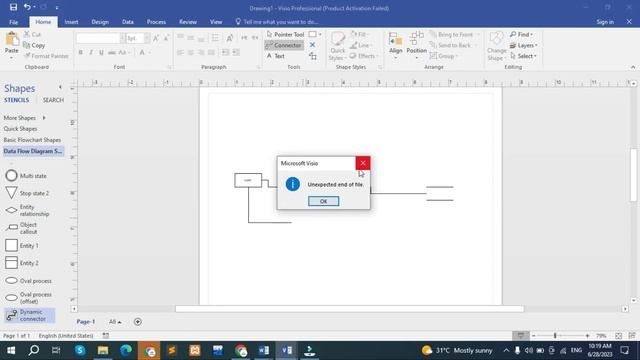The height and width of the screenshot is (360, 640).
Task: Click the macro recording status bar icon
Action: click(x=106, y=336)
